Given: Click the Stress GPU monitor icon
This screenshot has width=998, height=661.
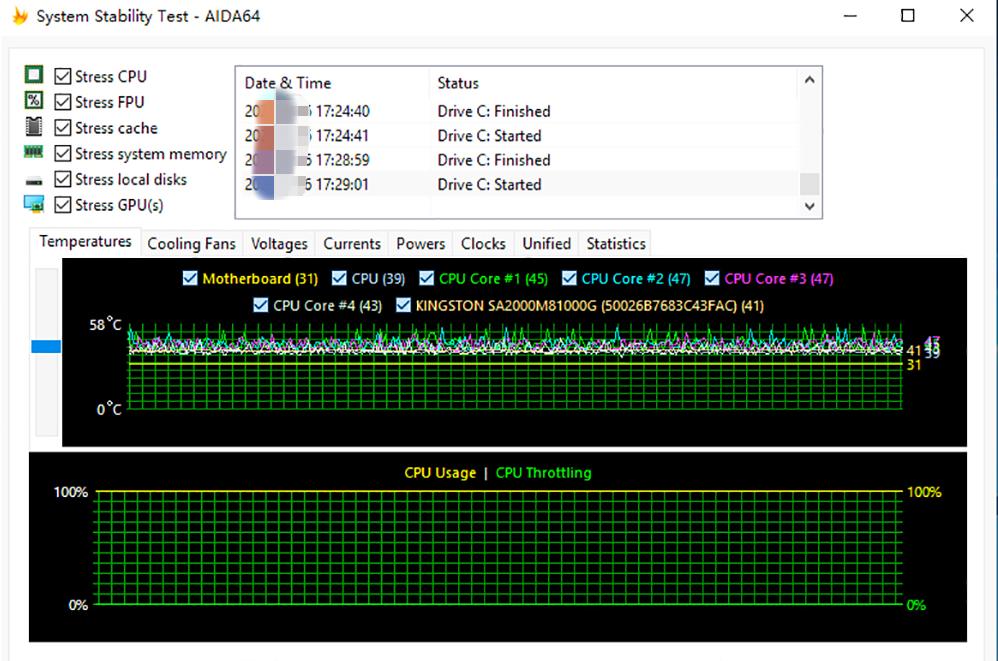Looking at the screenshot, I should [x=33, y=205].
